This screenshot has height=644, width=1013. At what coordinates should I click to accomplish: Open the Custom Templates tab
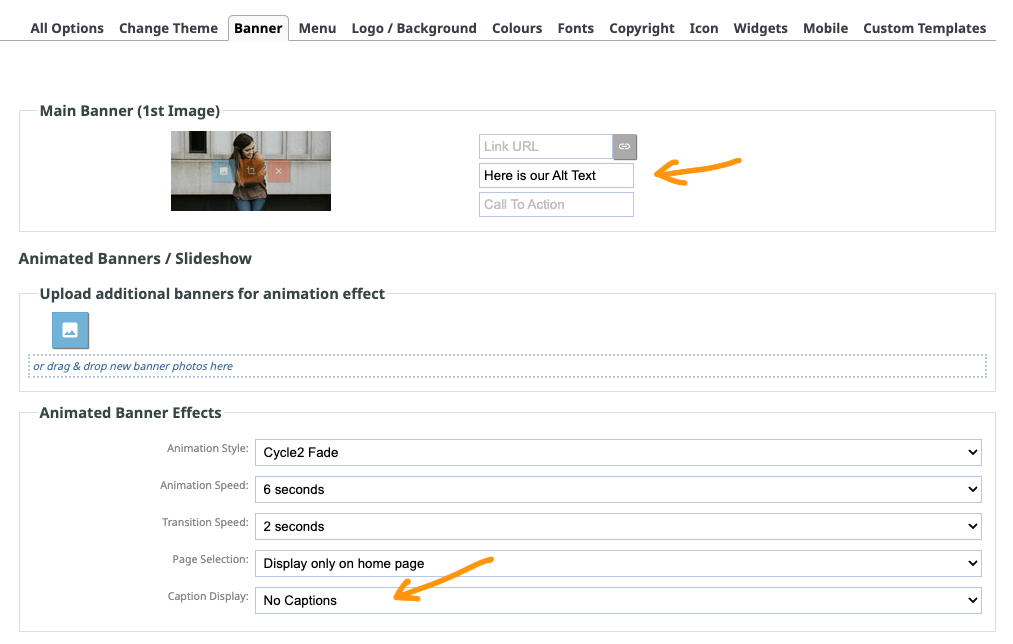(924, 28)
